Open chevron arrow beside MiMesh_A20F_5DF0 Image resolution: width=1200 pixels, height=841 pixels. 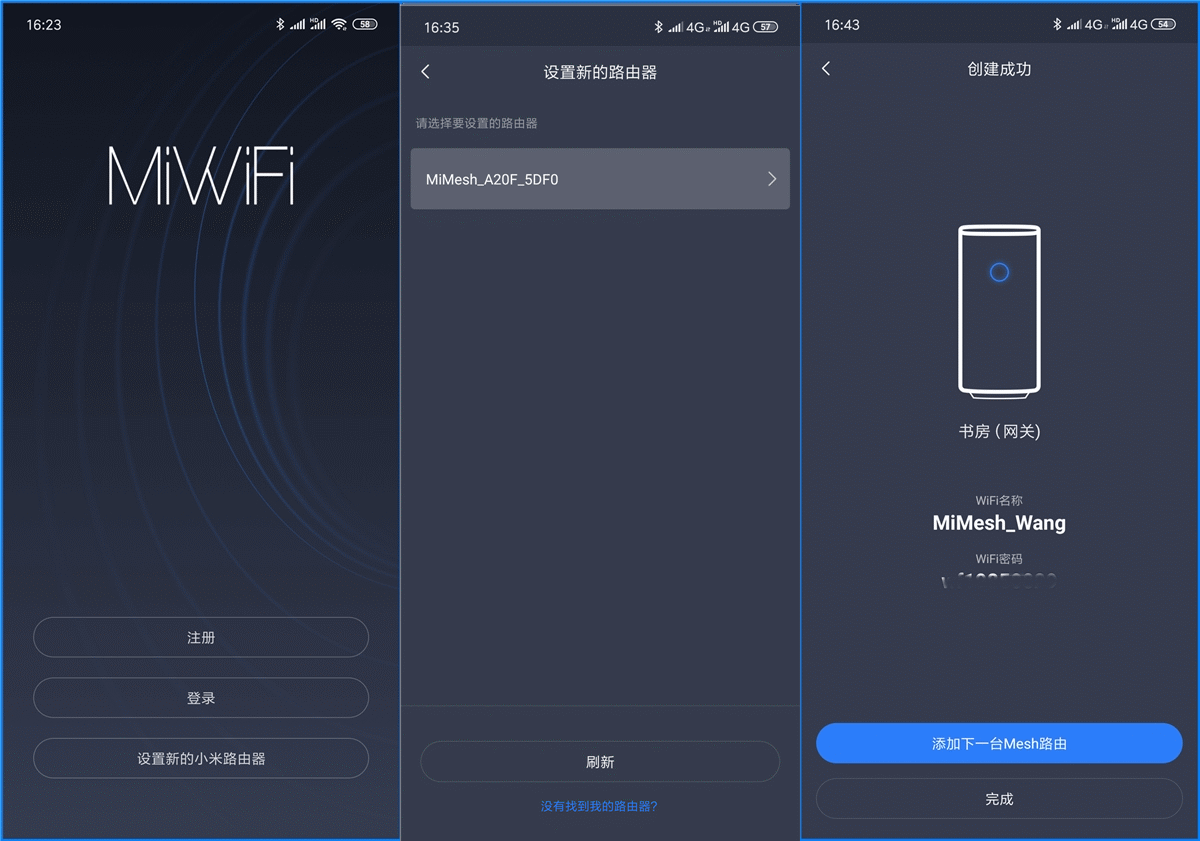tap(772, 179)
